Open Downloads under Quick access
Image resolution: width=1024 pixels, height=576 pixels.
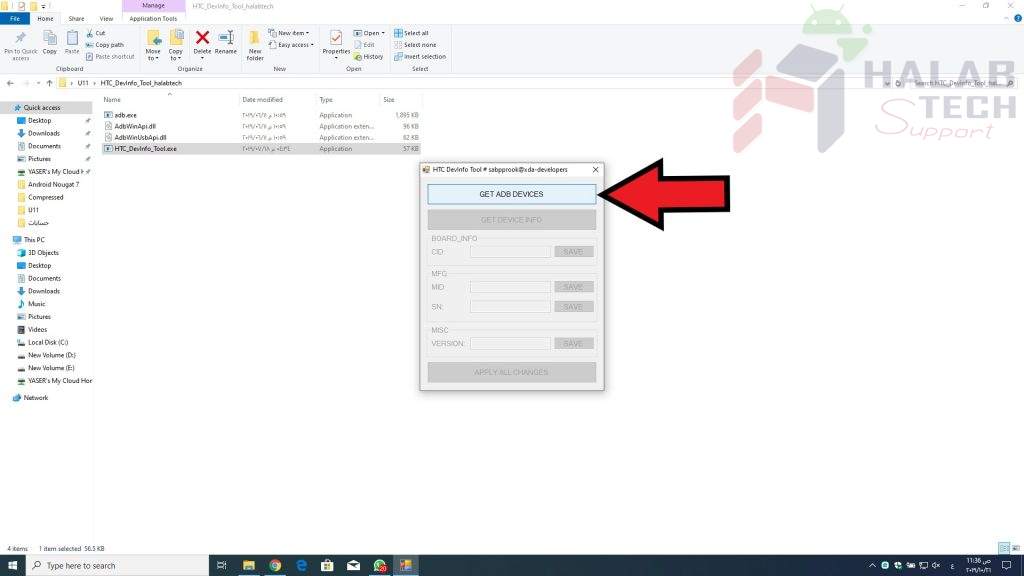click(x=44, y=133)
